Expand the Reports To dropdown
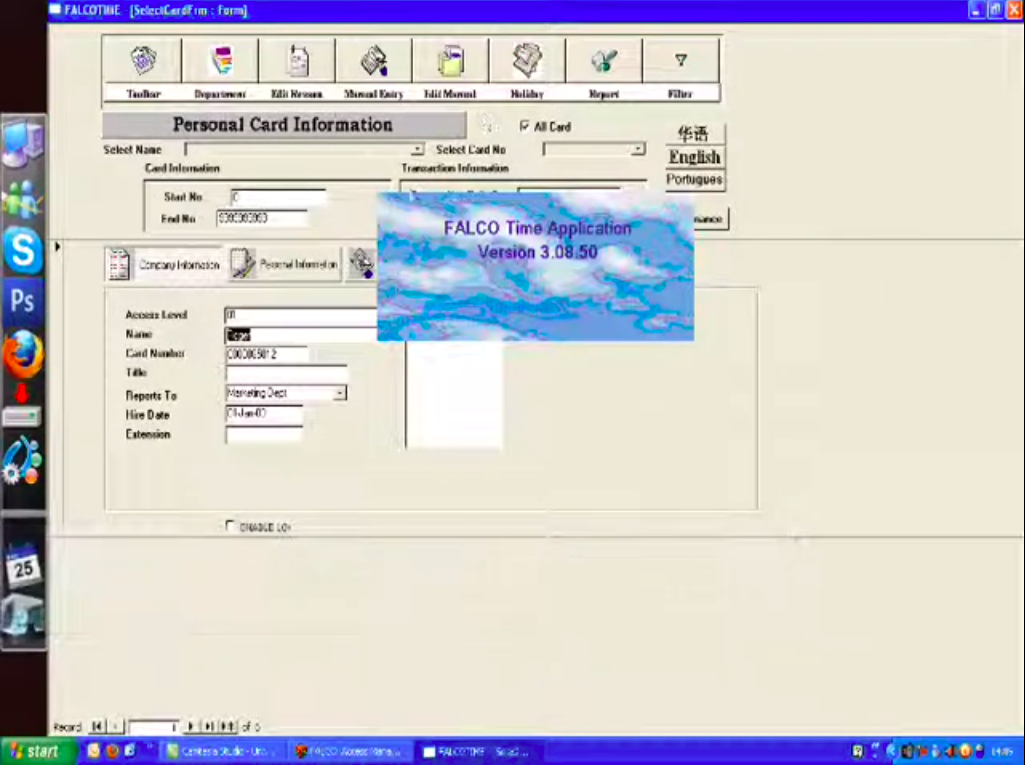 point(340,393)
